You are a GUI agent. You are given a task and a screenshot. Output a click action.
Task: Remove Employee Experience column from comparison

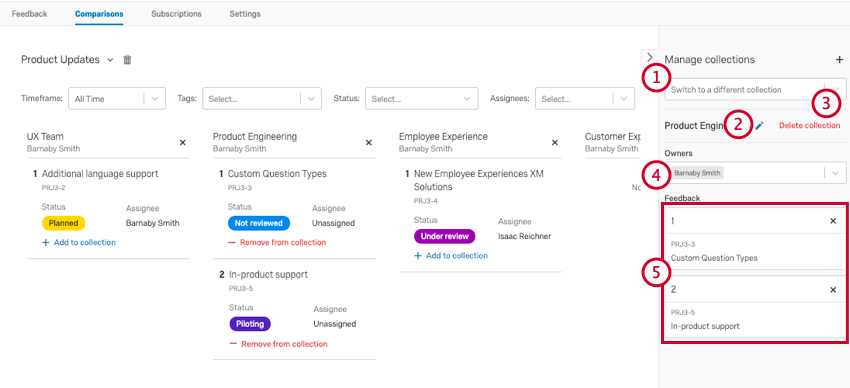555,143
